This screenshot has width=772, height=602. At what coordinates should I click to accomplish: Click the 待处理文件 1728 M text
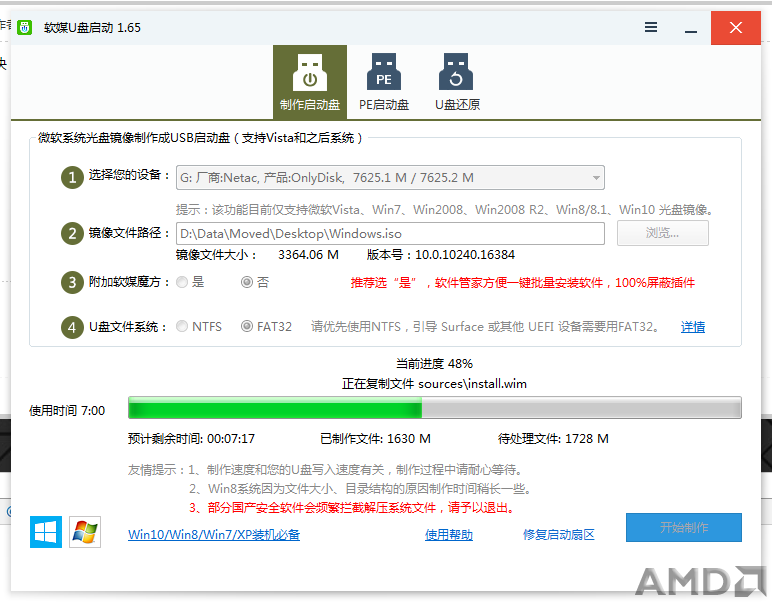(553, 439)
